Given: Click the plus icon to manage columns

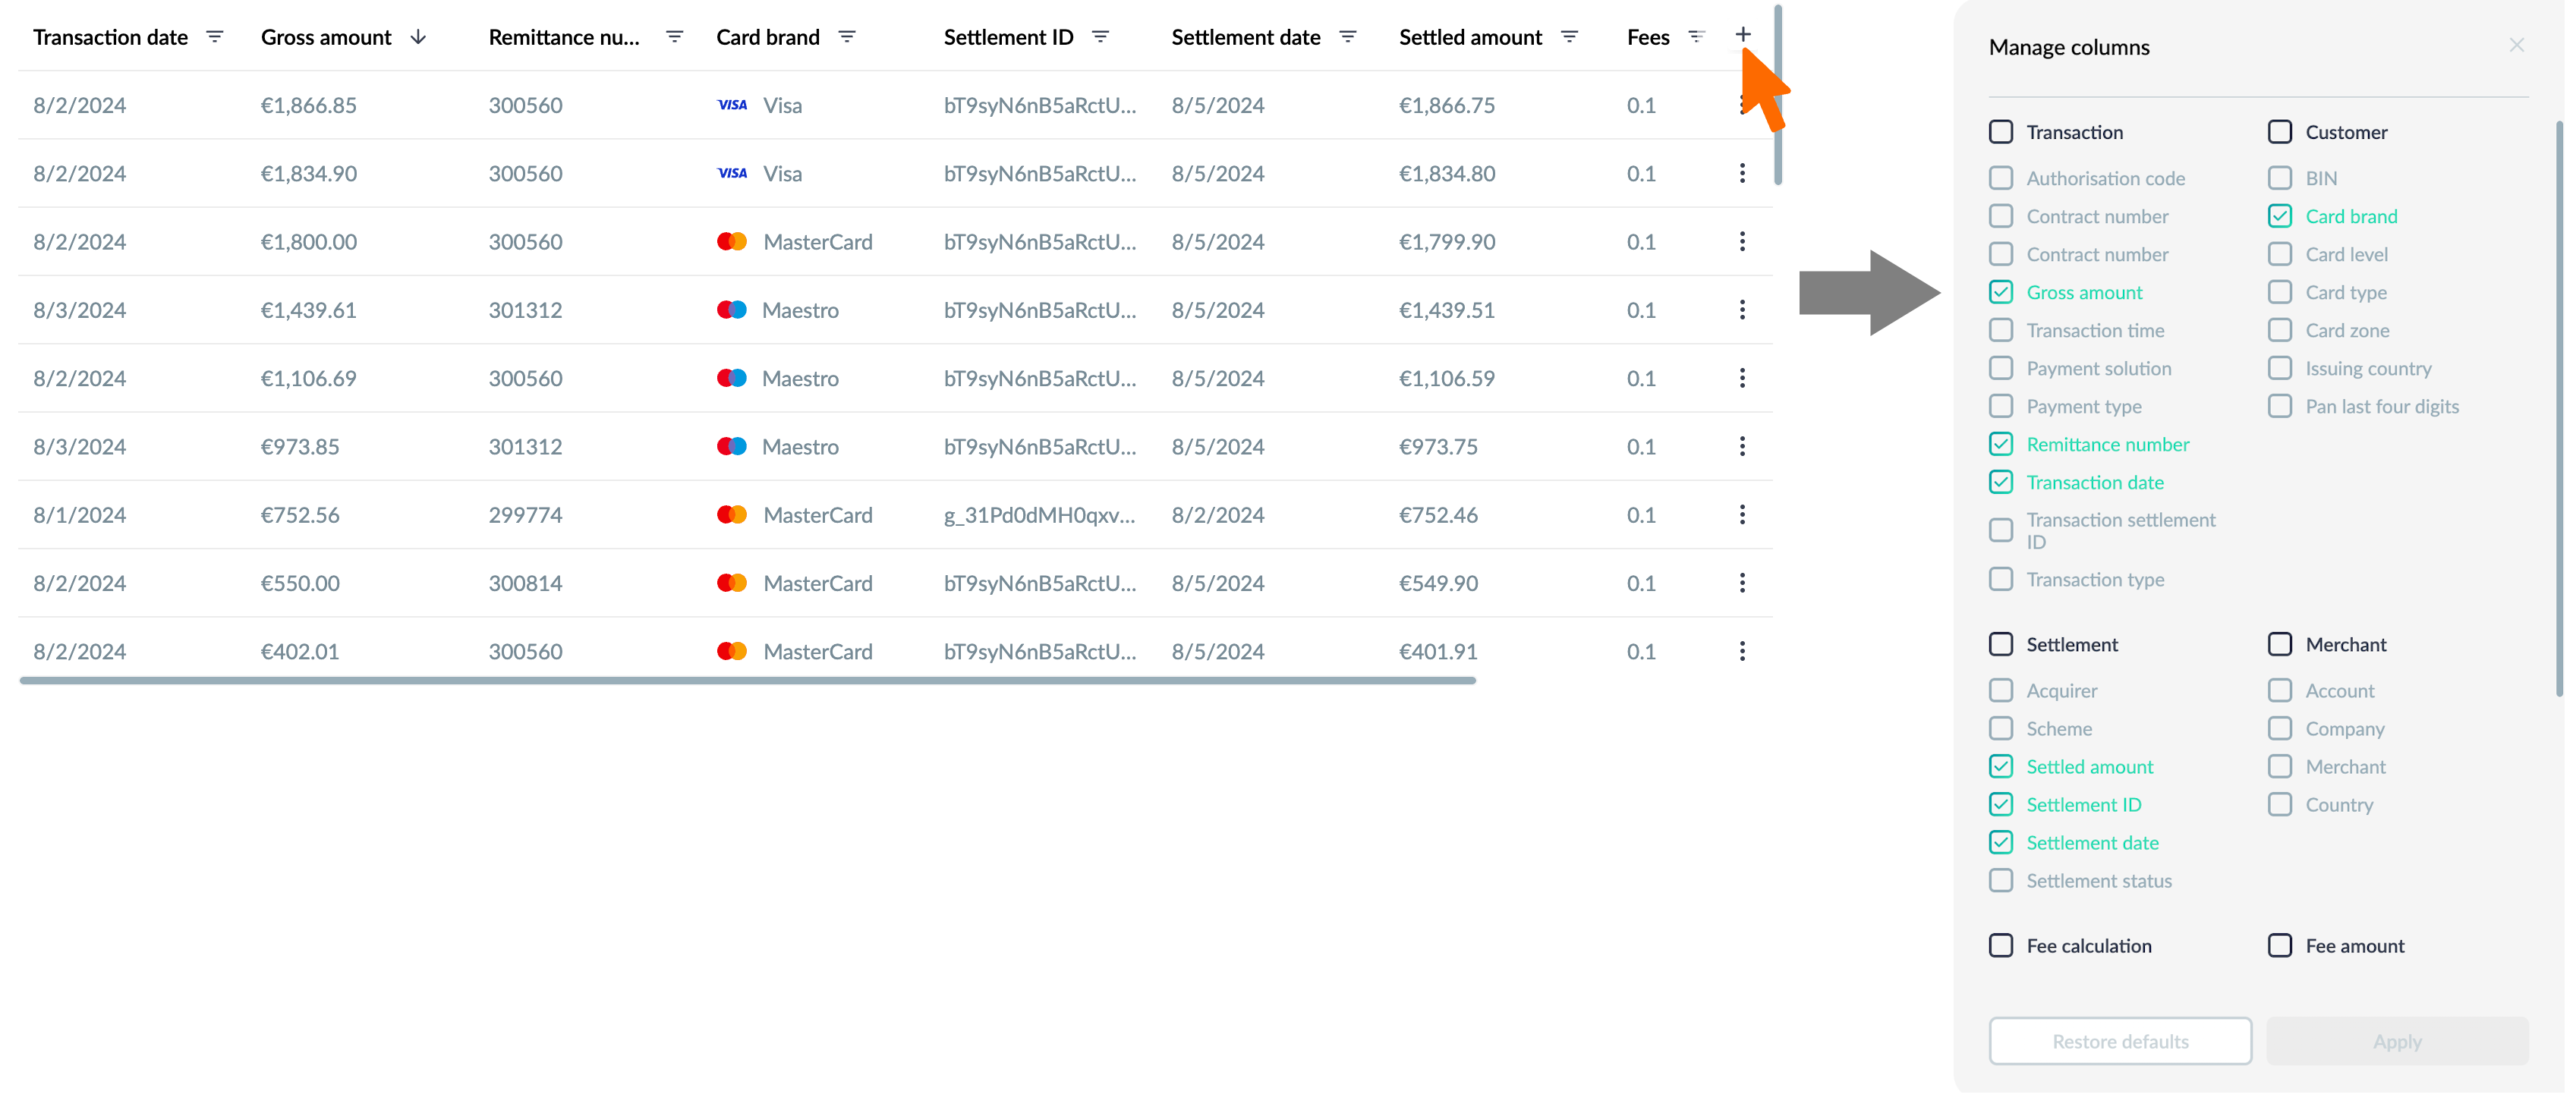Looking at the screenshot, I should [1743, 35].
